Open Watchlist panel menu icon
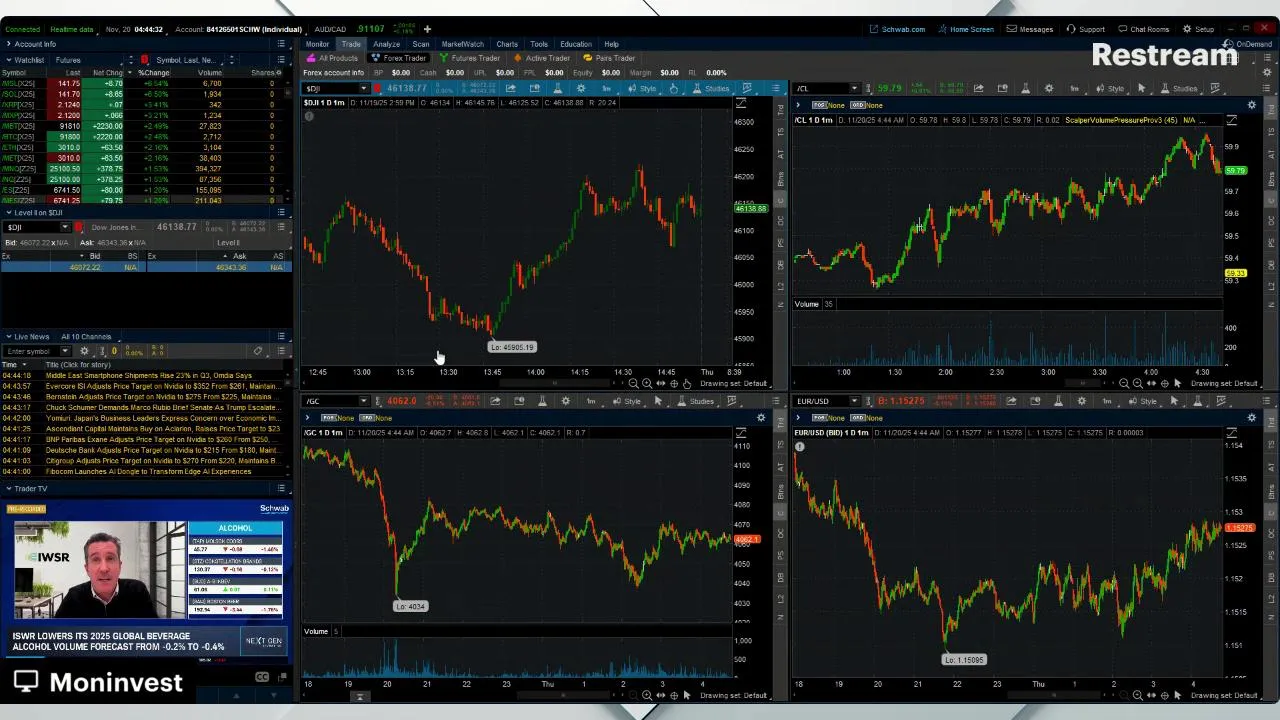Viewport: 1280px width, 720px height. 281,60
